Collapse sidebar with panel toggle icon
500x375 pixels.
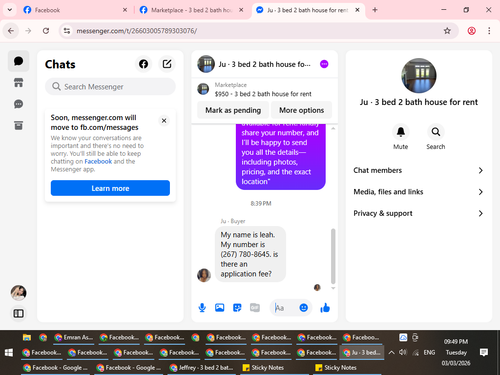(x=18, y=313)
